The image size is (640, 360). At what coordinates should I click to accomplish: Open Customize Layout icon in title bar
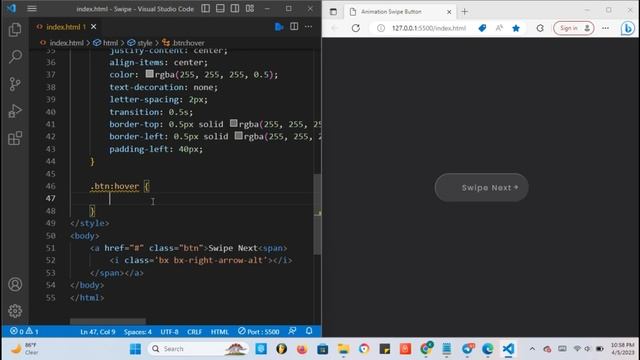tap(250, 9)
